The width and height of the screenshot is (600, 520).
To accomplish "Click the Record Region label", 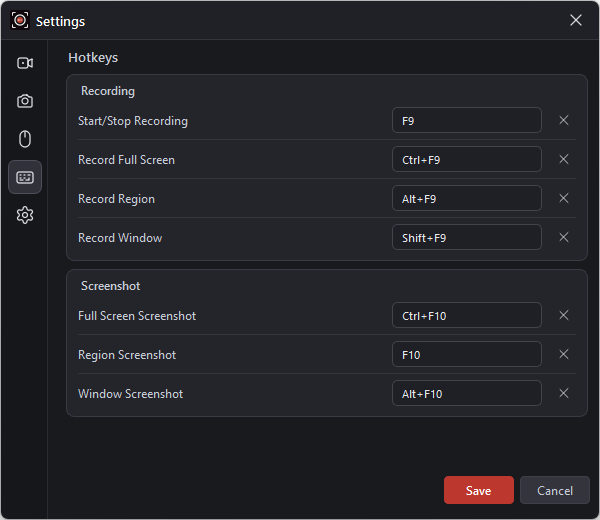I will coord(116,199).
